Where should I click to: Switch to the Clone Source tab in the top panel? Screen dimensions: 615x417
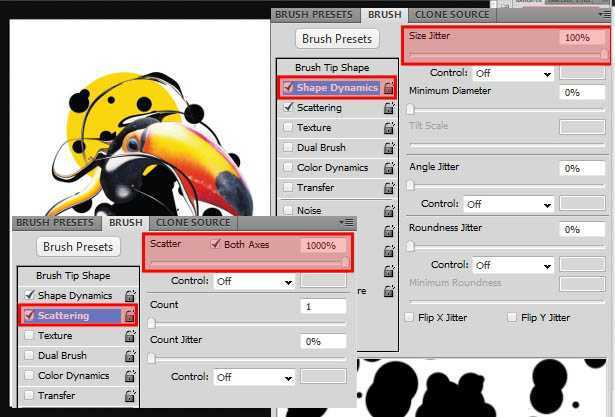pyautogui.click(x=452, y=15)
